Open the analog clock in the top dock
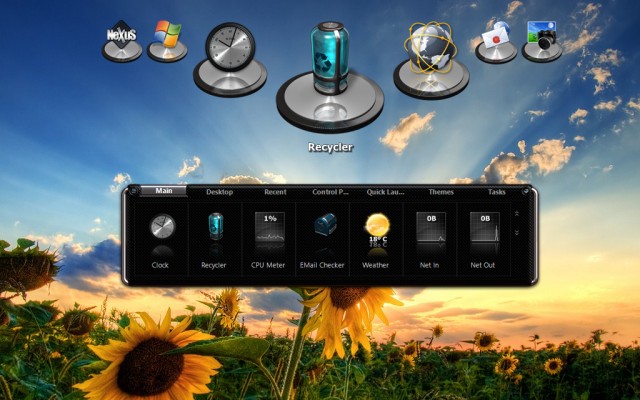Viewport: 640px width, 400px height. tap(230, 59)
